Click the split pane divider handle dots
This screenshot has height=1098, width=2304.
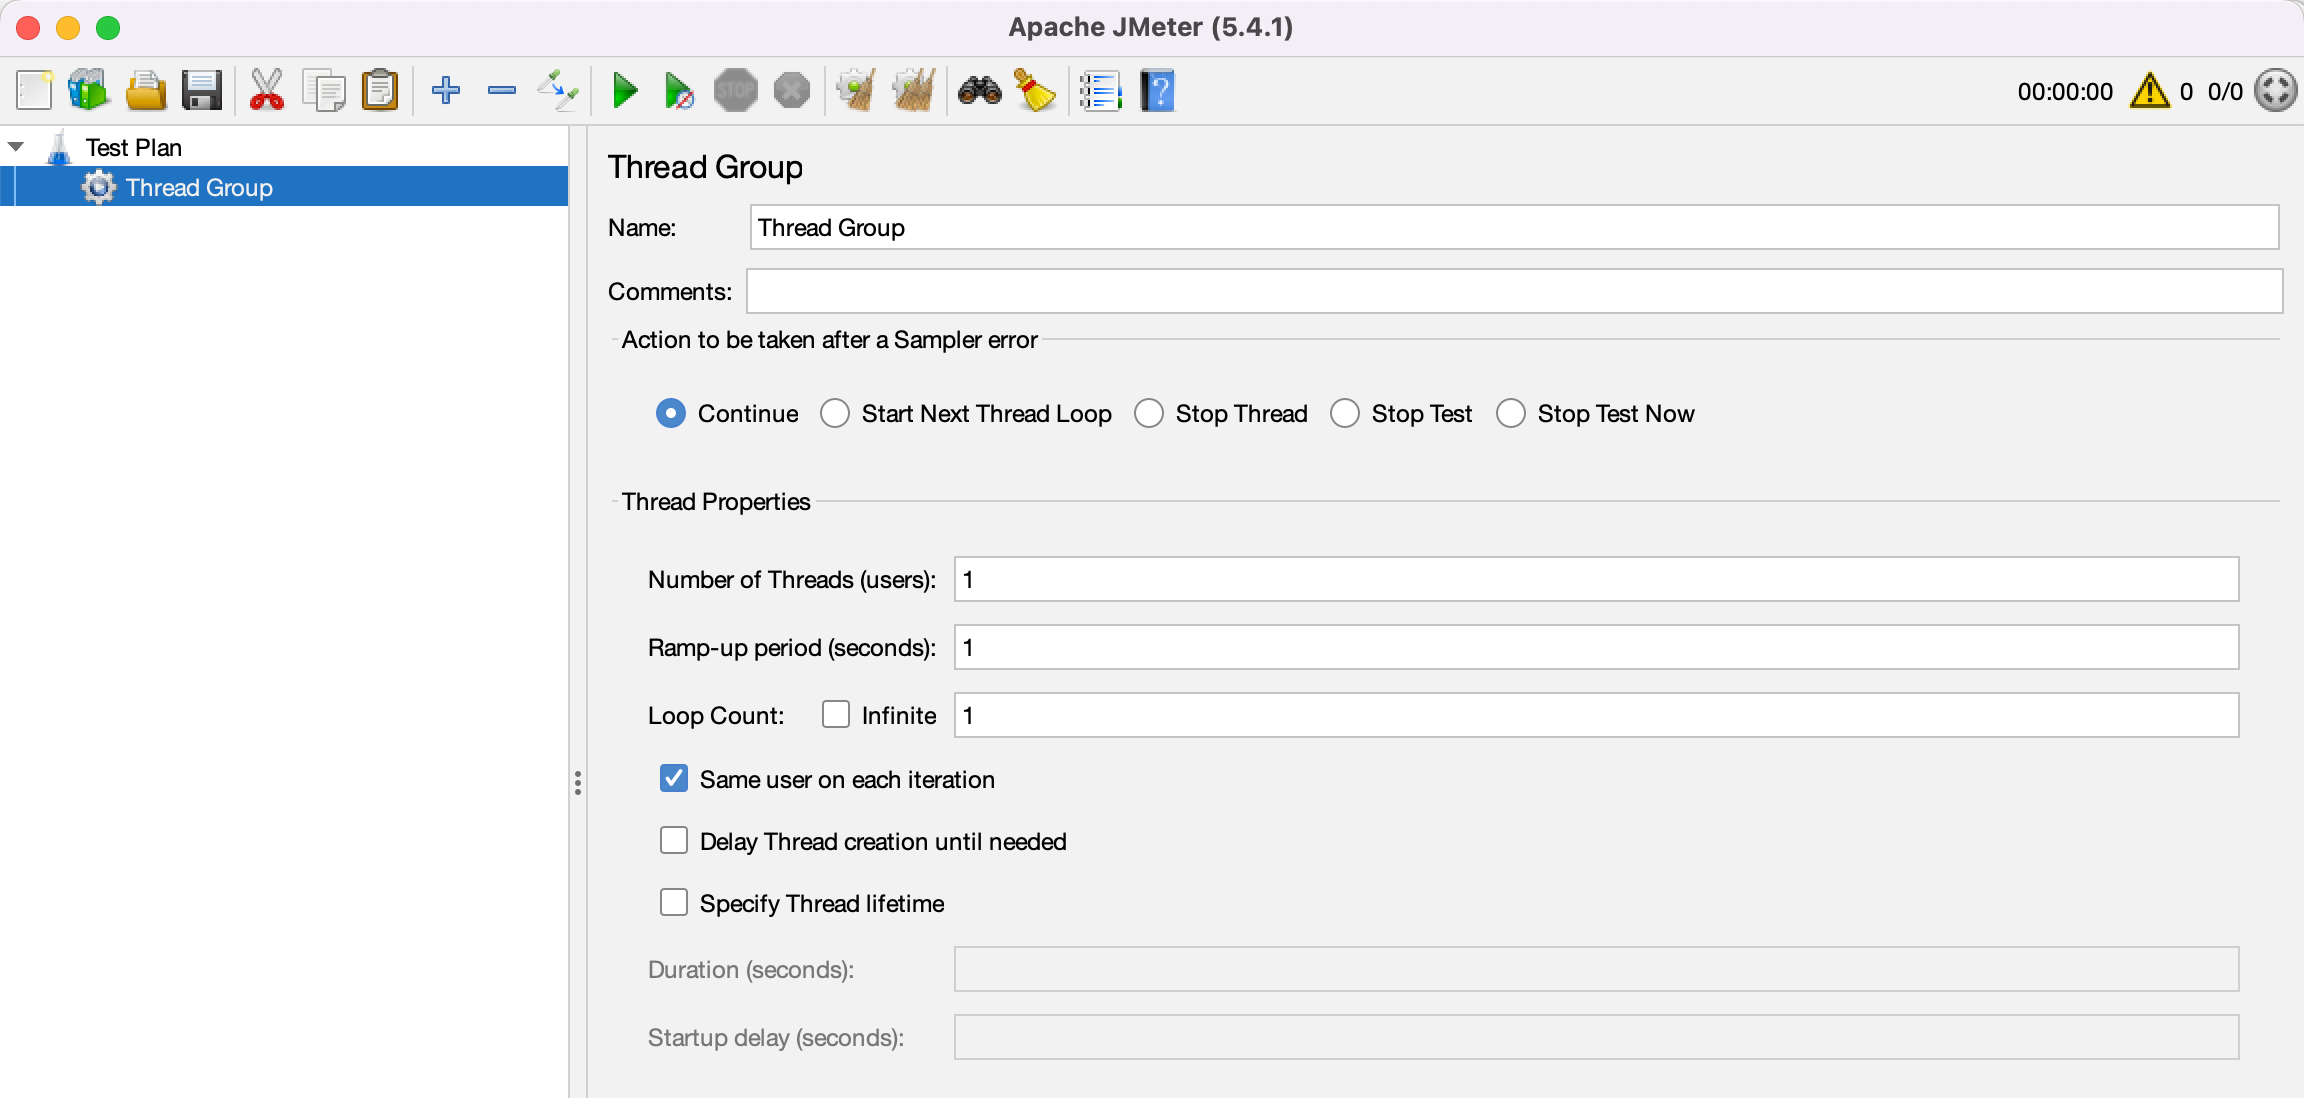(578, 782)
